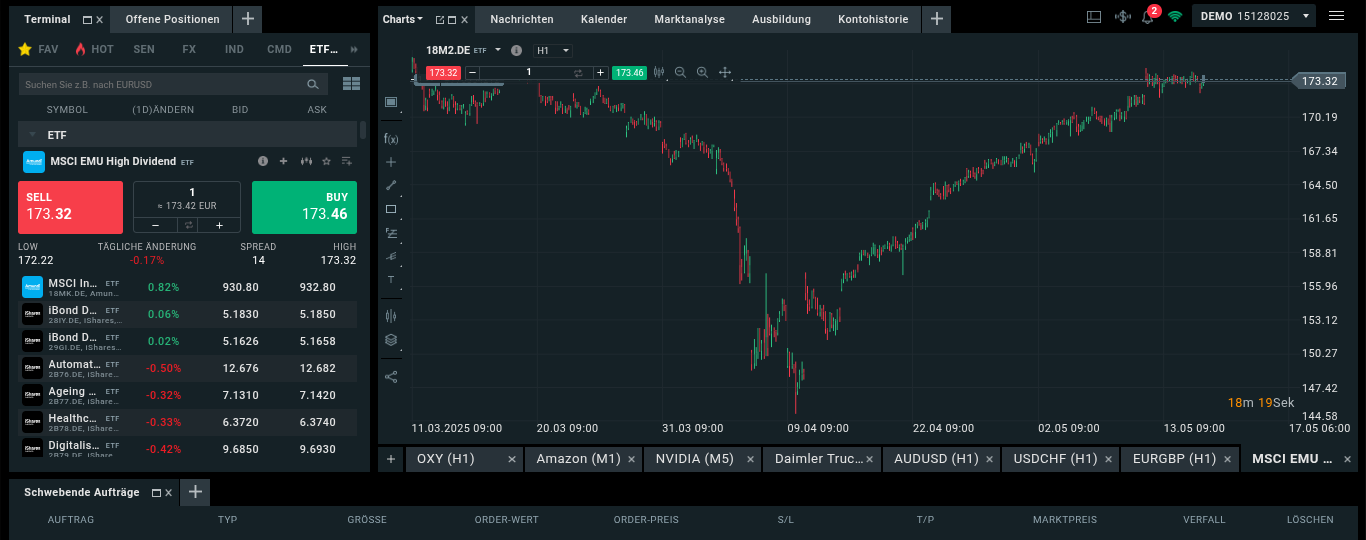The width and height of the screenshot is (1366, 540).
Task: Click chart sell price 173.32
Action: [443, 72]
